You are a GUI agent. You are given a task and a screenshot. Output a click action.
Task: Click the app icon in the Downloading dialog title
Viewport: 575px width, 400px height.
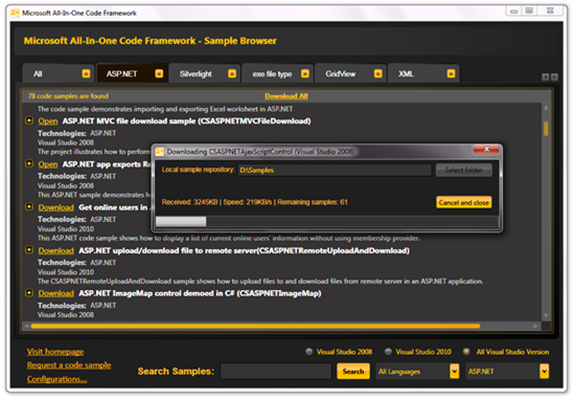point(160,151)
